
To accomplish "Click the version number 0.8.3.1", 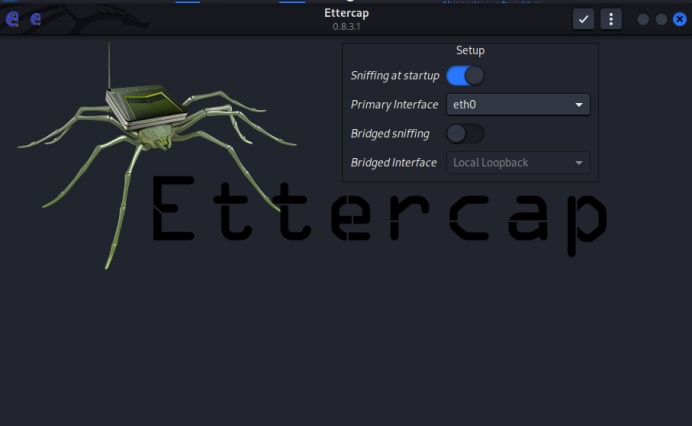I will coord(346,26).
